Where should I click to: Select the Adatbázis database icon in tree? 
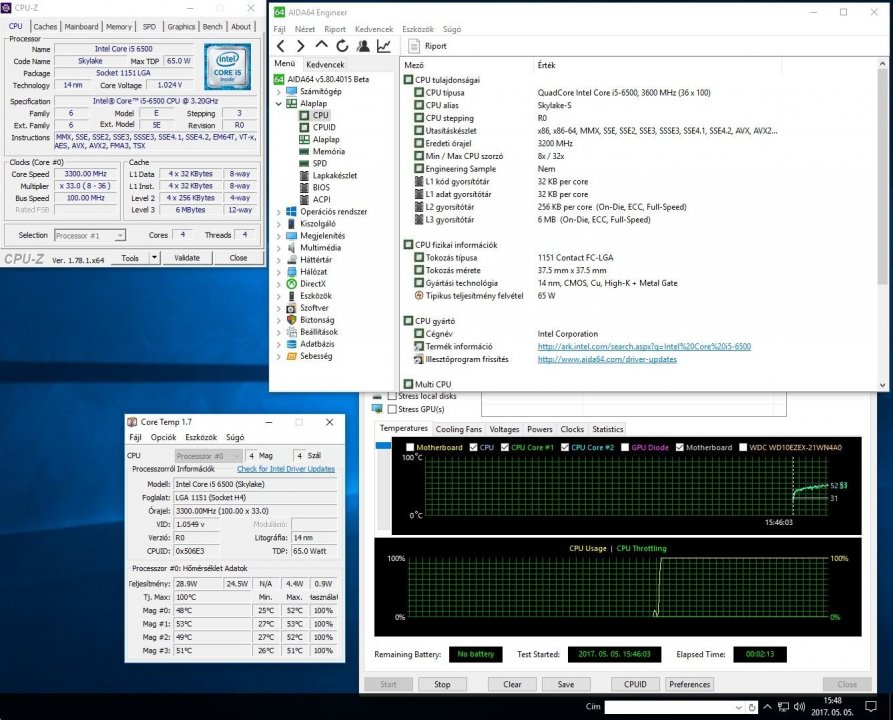292,344
